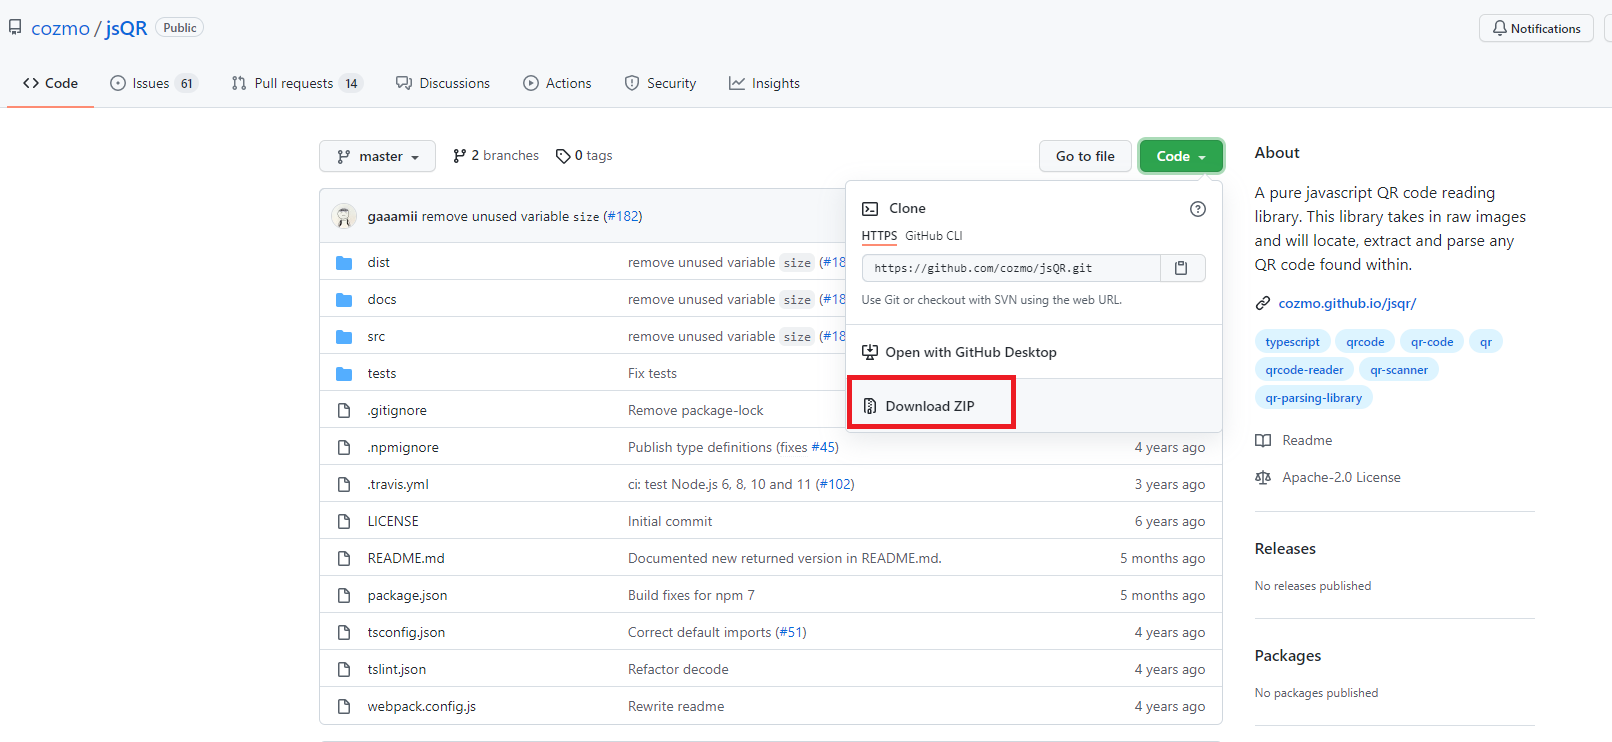Open the master branch dropdown
The height and width of the screenshot is (742, 1612).
click(x=377, y=156)
